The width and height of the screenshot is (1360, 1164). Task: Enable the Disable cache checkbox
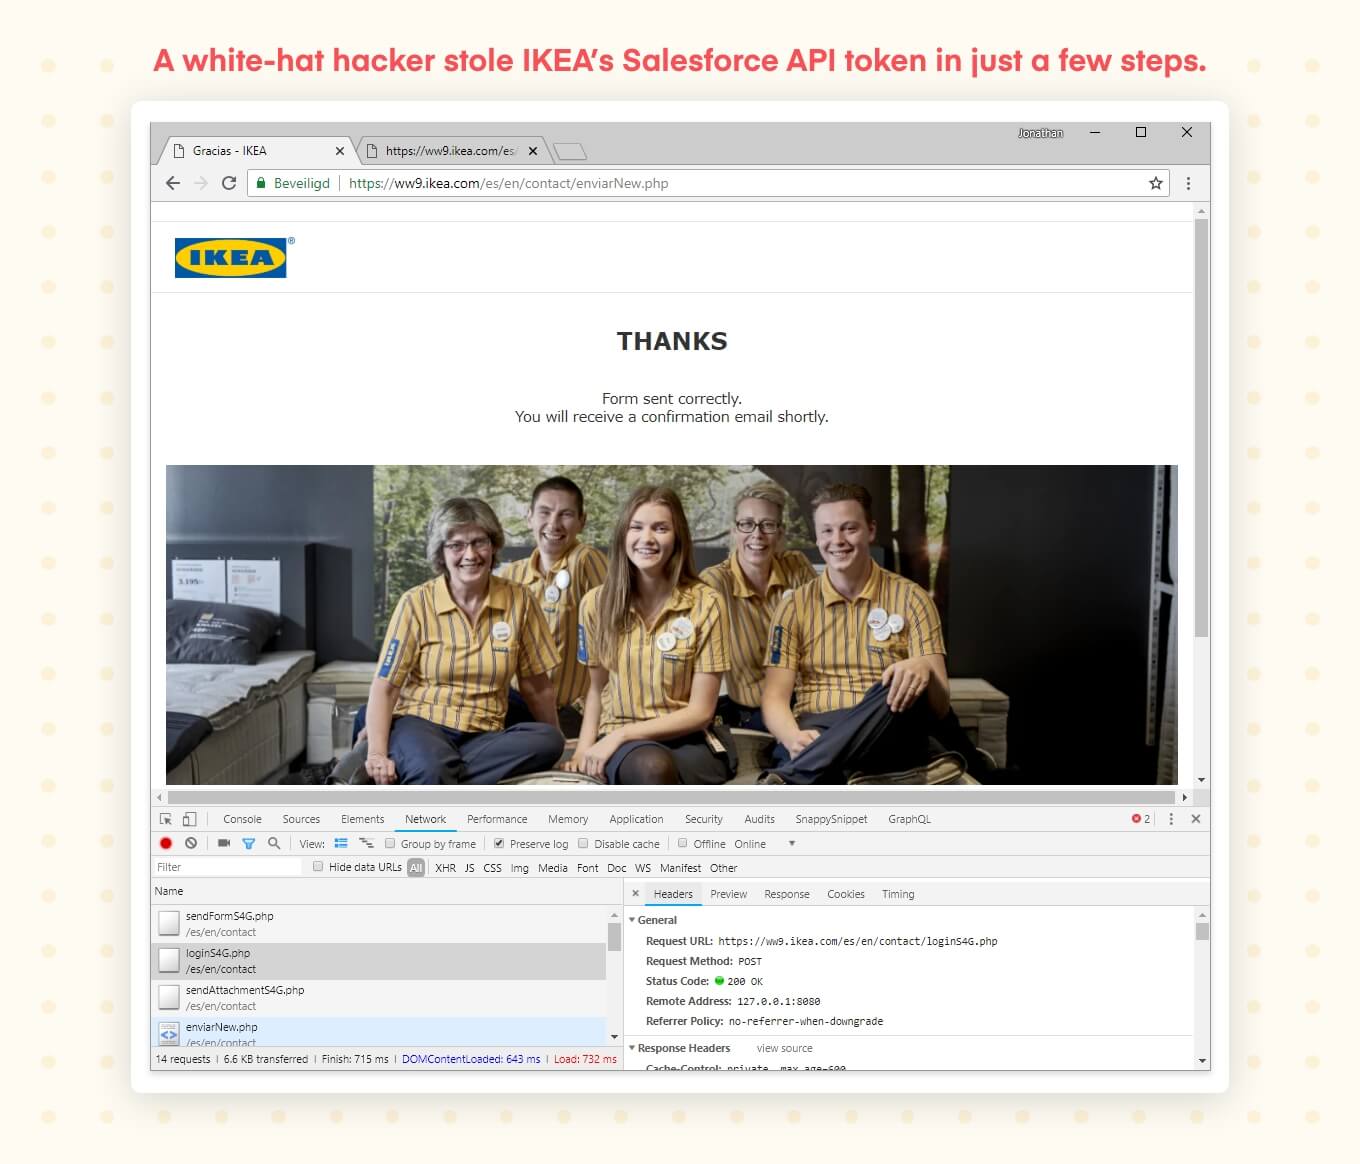[583, 843]
